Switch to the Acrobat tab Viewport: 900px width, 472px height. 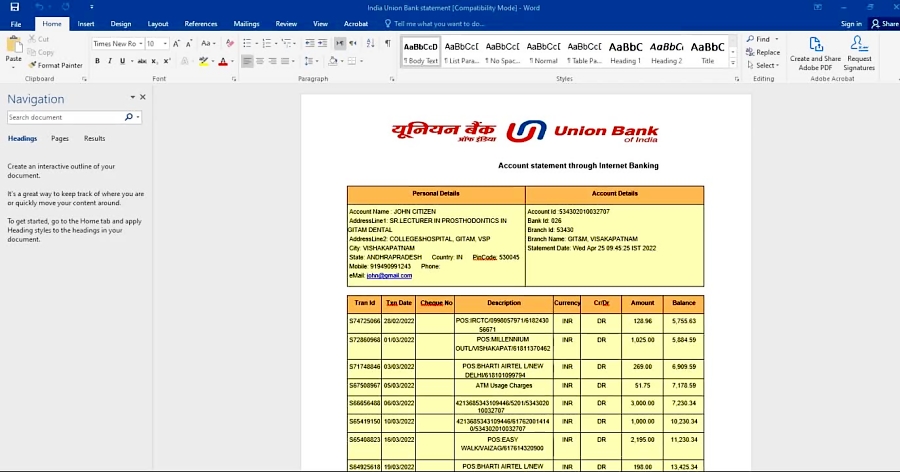[356, 24]
